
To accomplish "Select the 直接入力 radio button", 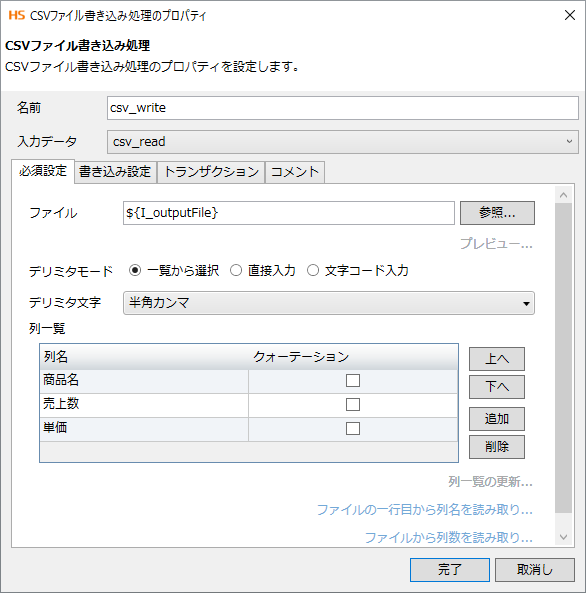I will click(x=236, y=270).
